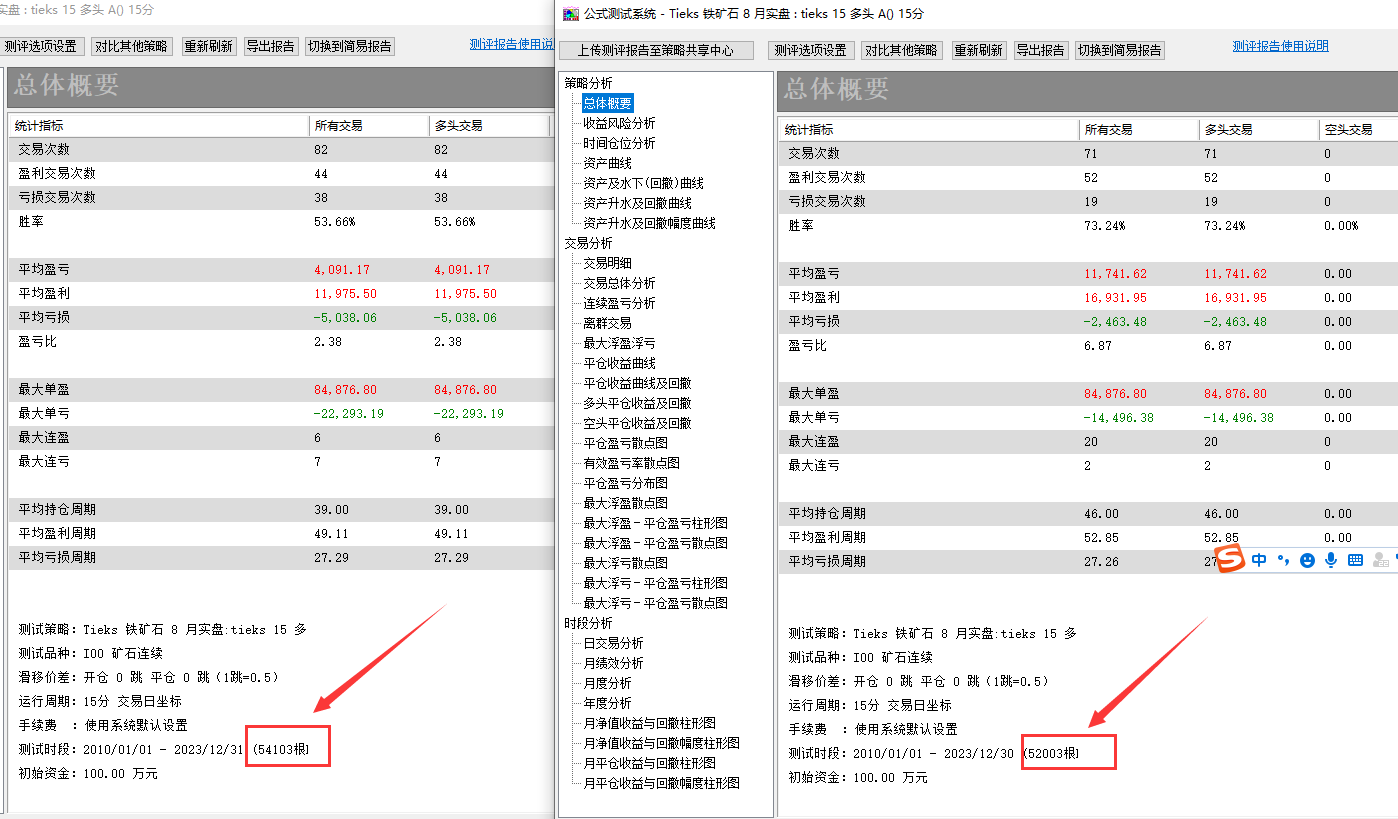Open the IME soft keyboard icon
The height and width of the screenshot is (819, 1398).
(x=1356, y=561)
